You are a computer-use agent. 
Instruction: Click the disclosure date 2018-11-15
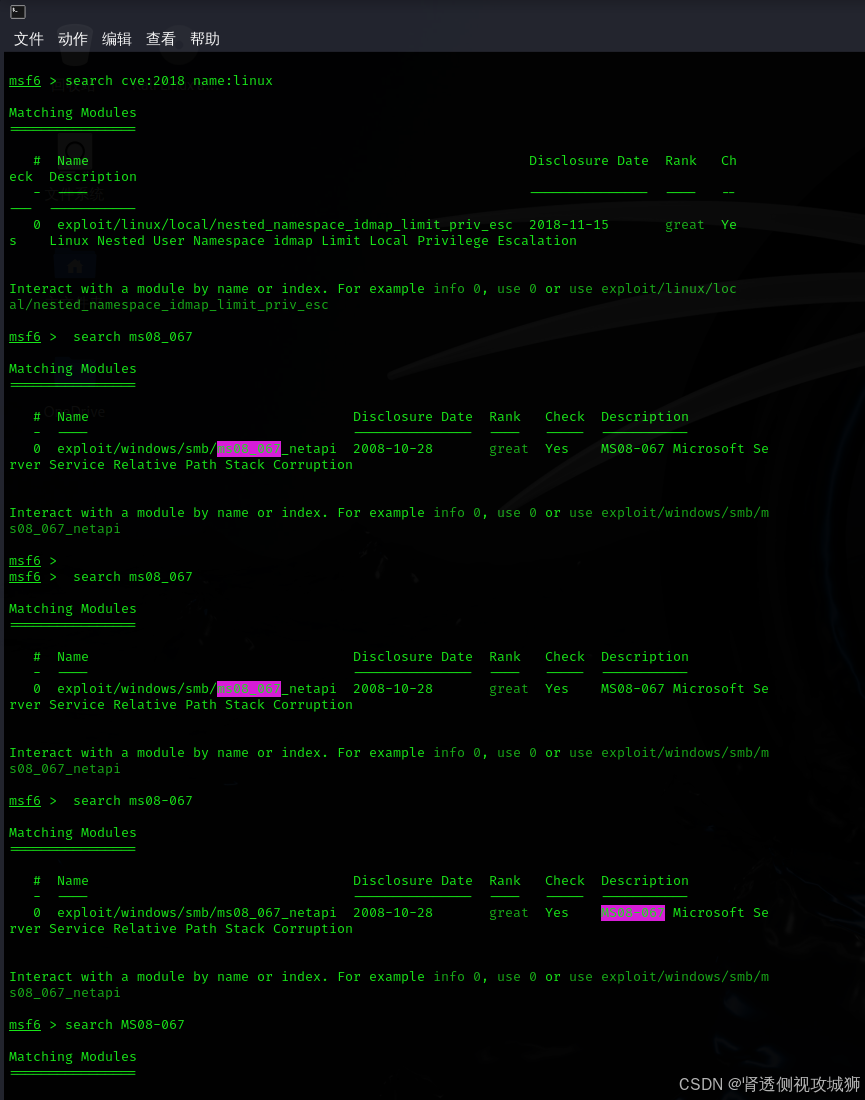click(569, 224)
